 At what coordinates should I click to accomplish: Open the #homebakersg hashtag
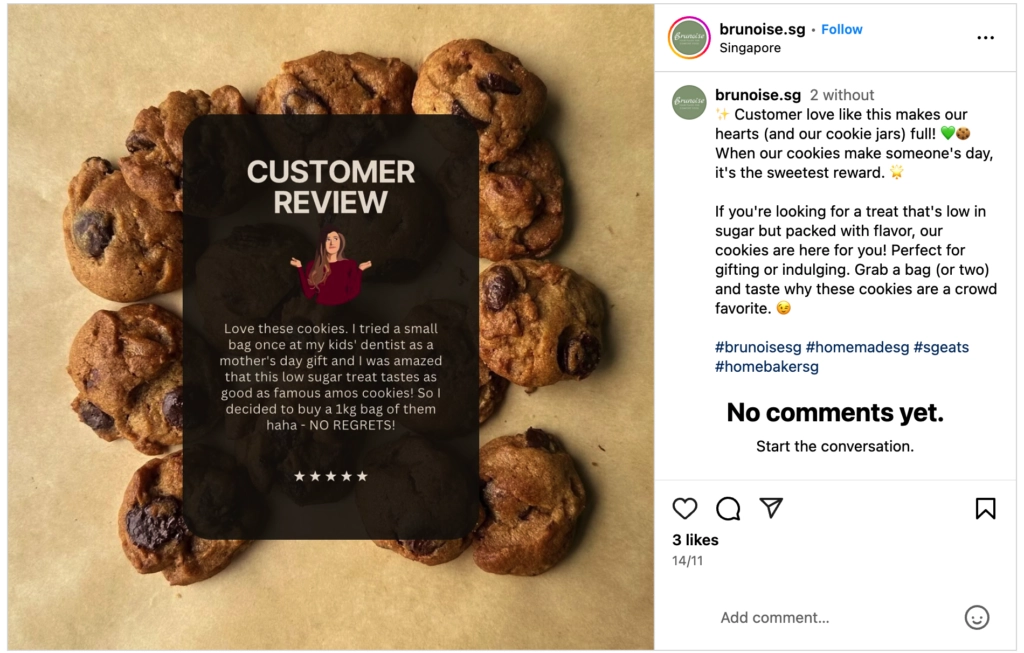767,366
